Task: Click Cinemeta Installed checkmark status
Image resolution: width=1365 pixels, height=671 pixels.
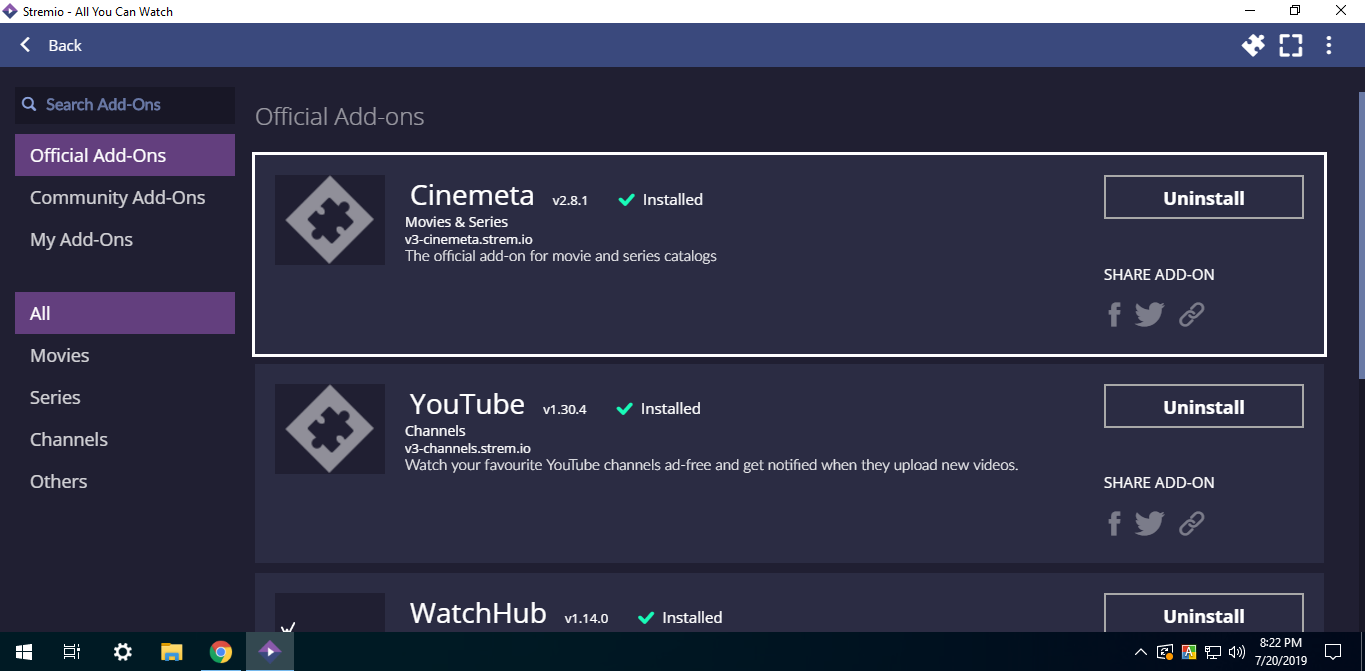Action: (x=660, y=199)
